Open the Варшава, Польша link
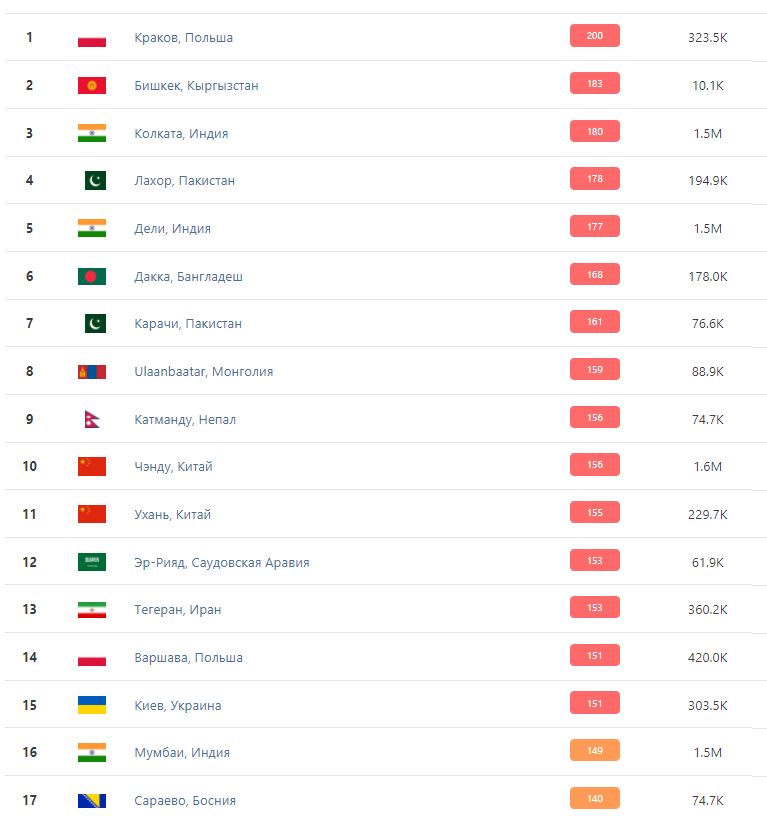 click(x=188, y=658)
